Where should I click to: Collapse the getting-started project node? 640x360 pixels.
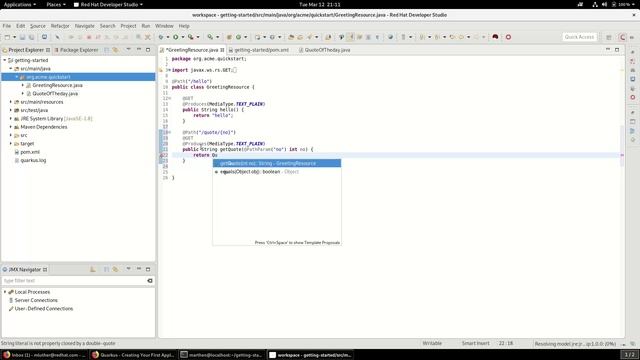[x=5, y=60]
